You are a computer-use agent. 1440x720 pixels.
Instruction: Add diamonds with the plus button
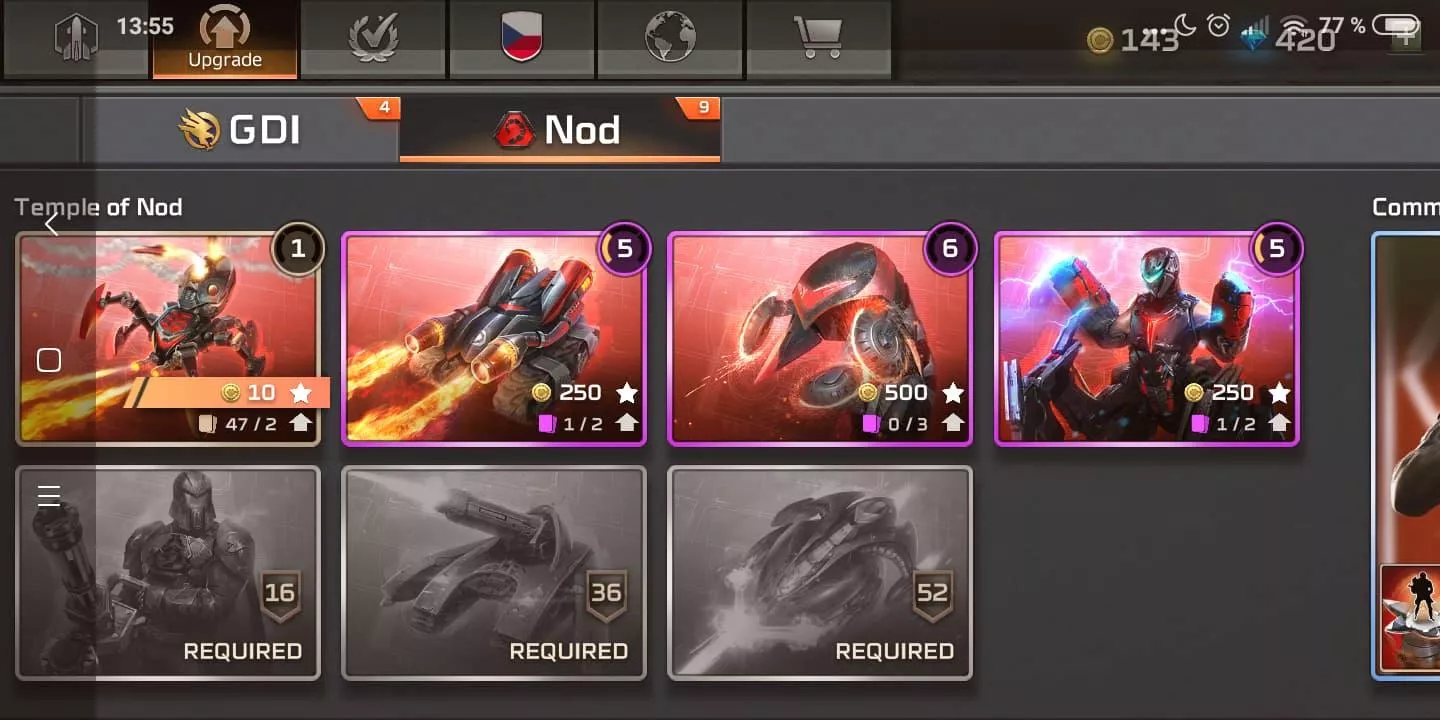(x=1406, y=38)
